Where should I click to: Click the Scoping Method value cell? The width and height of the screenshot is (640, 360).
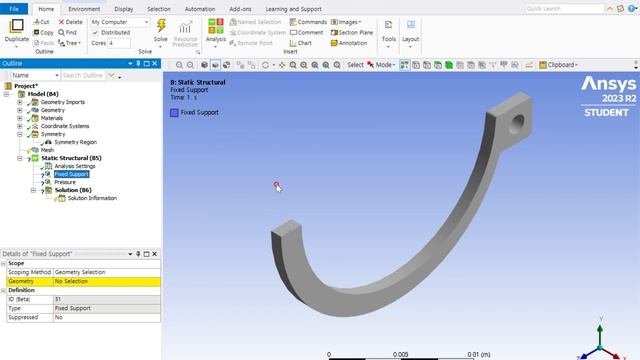[x=107, y=272]
